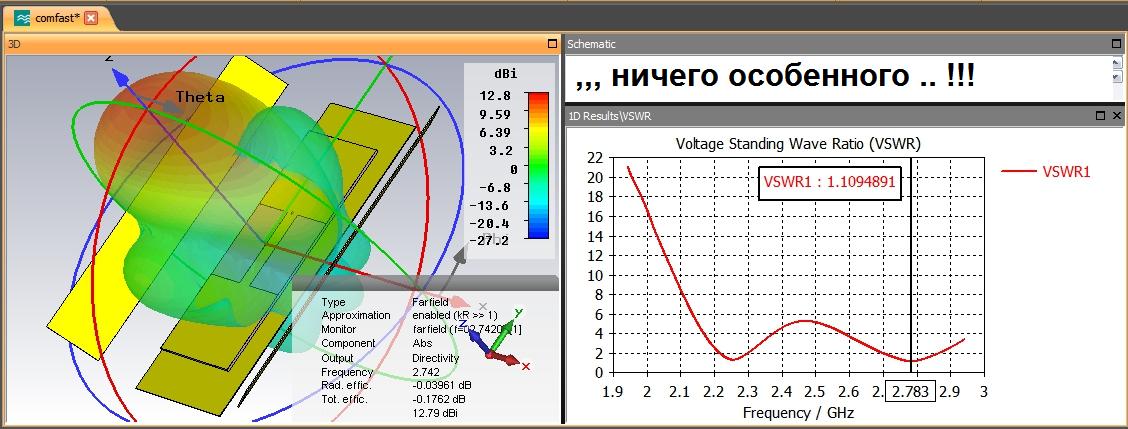Close the 1D Results VSWR panel

click(1116, 115)
